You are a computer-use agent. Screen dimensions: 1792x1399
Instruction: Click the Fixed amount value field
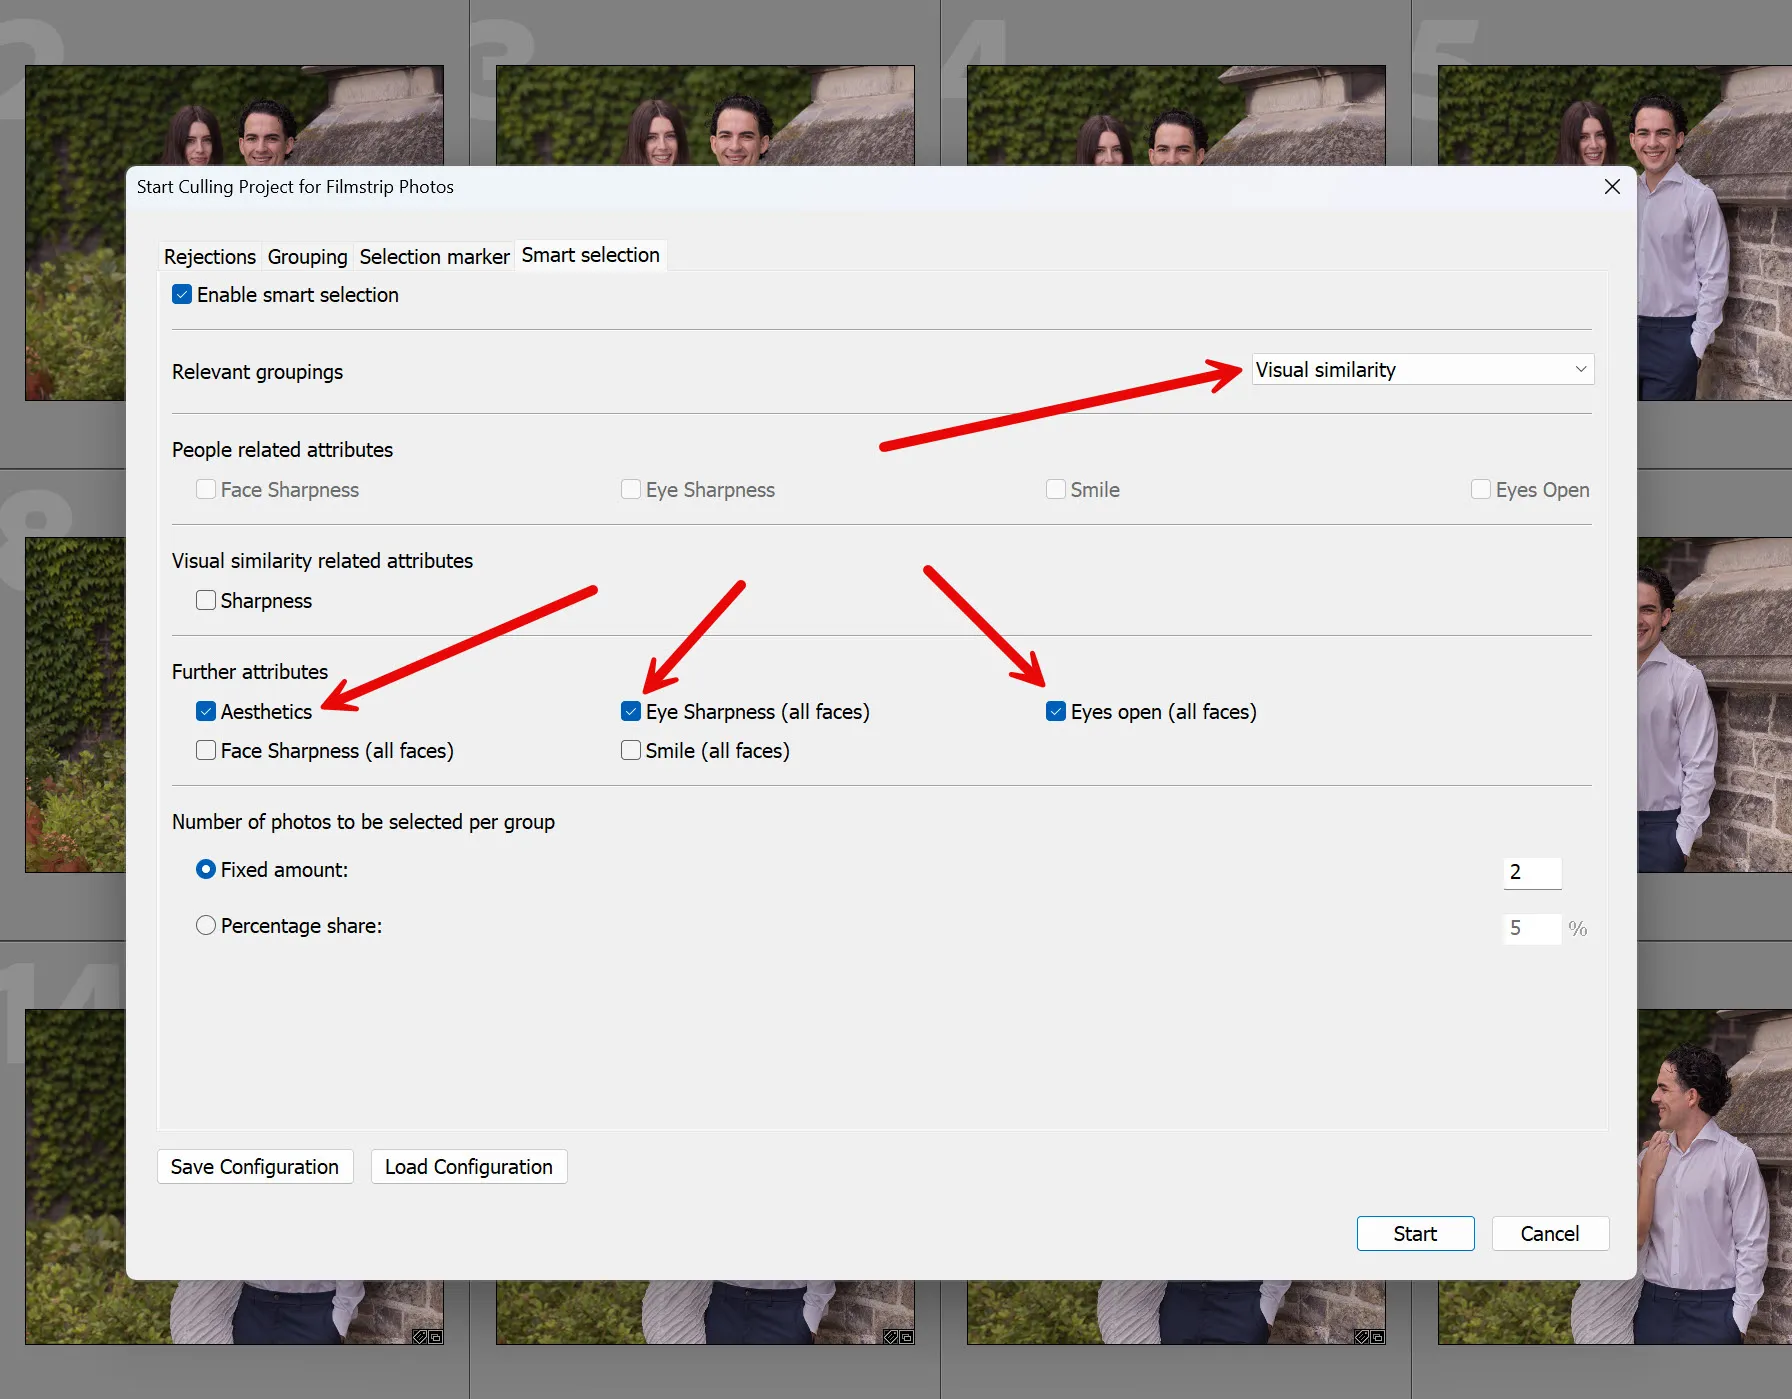1531,872
